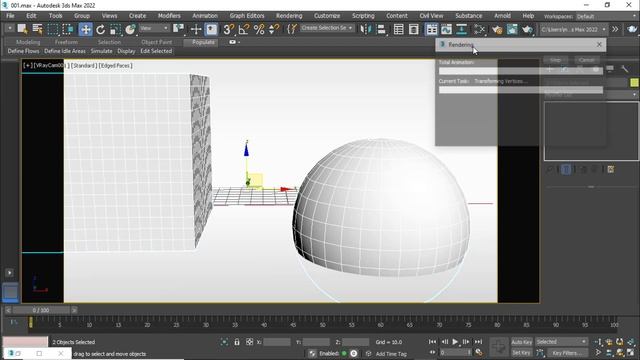Switch to Populate ribbon tab

203,42
